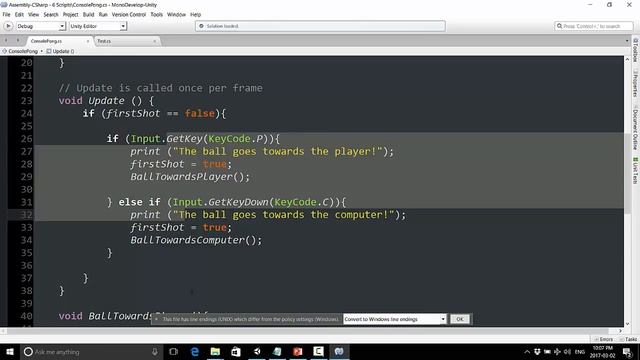Screen dimensions: 640x360
Task: Click the vertical editor scrollbar thumb
Action: tap(627, 173)
